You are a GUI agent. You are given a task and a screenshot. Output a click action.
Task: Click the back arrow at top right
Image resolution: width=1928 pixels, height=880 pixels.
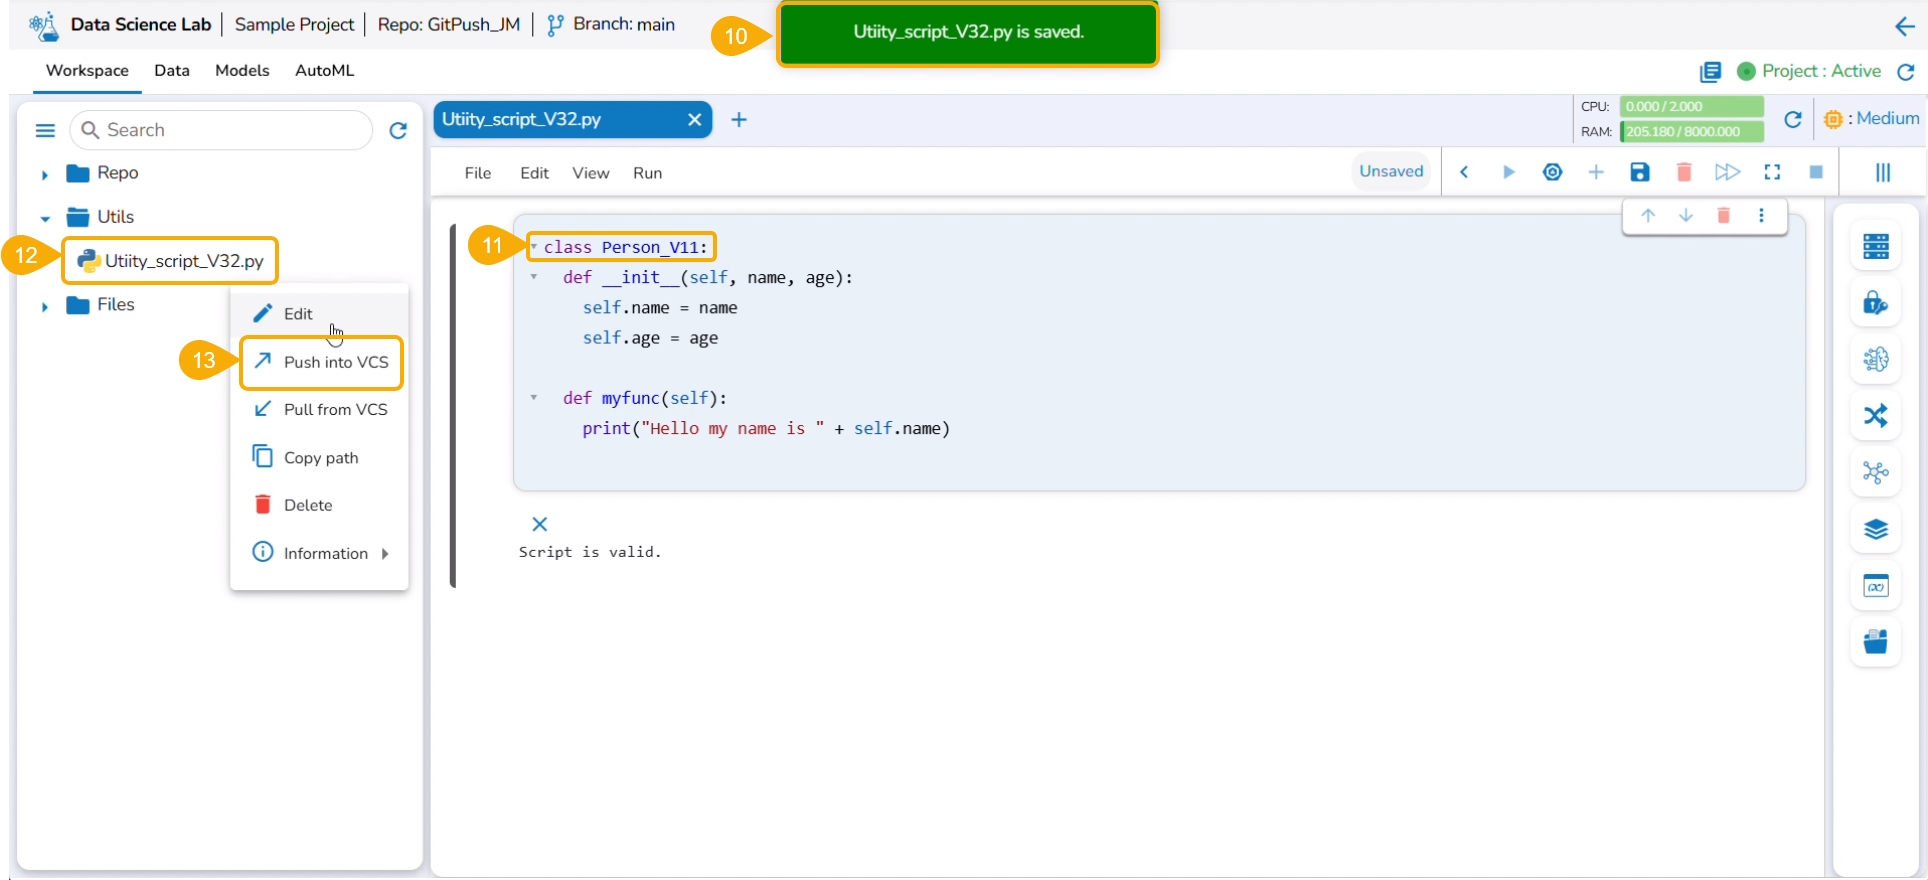click(x=1904, y=27)
